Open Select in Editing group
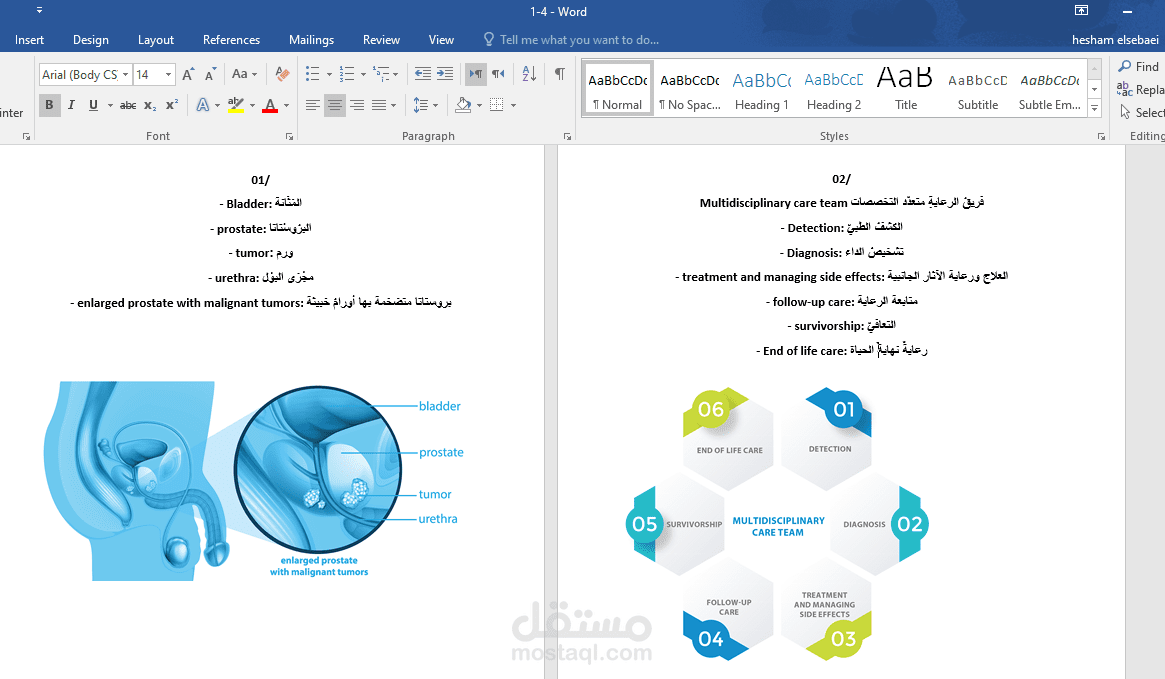1165x679 pixels. (1143, 112)
